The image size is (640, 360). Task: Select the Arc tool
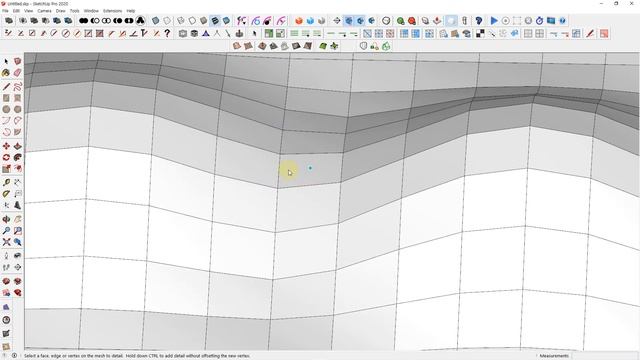(6, 121)
